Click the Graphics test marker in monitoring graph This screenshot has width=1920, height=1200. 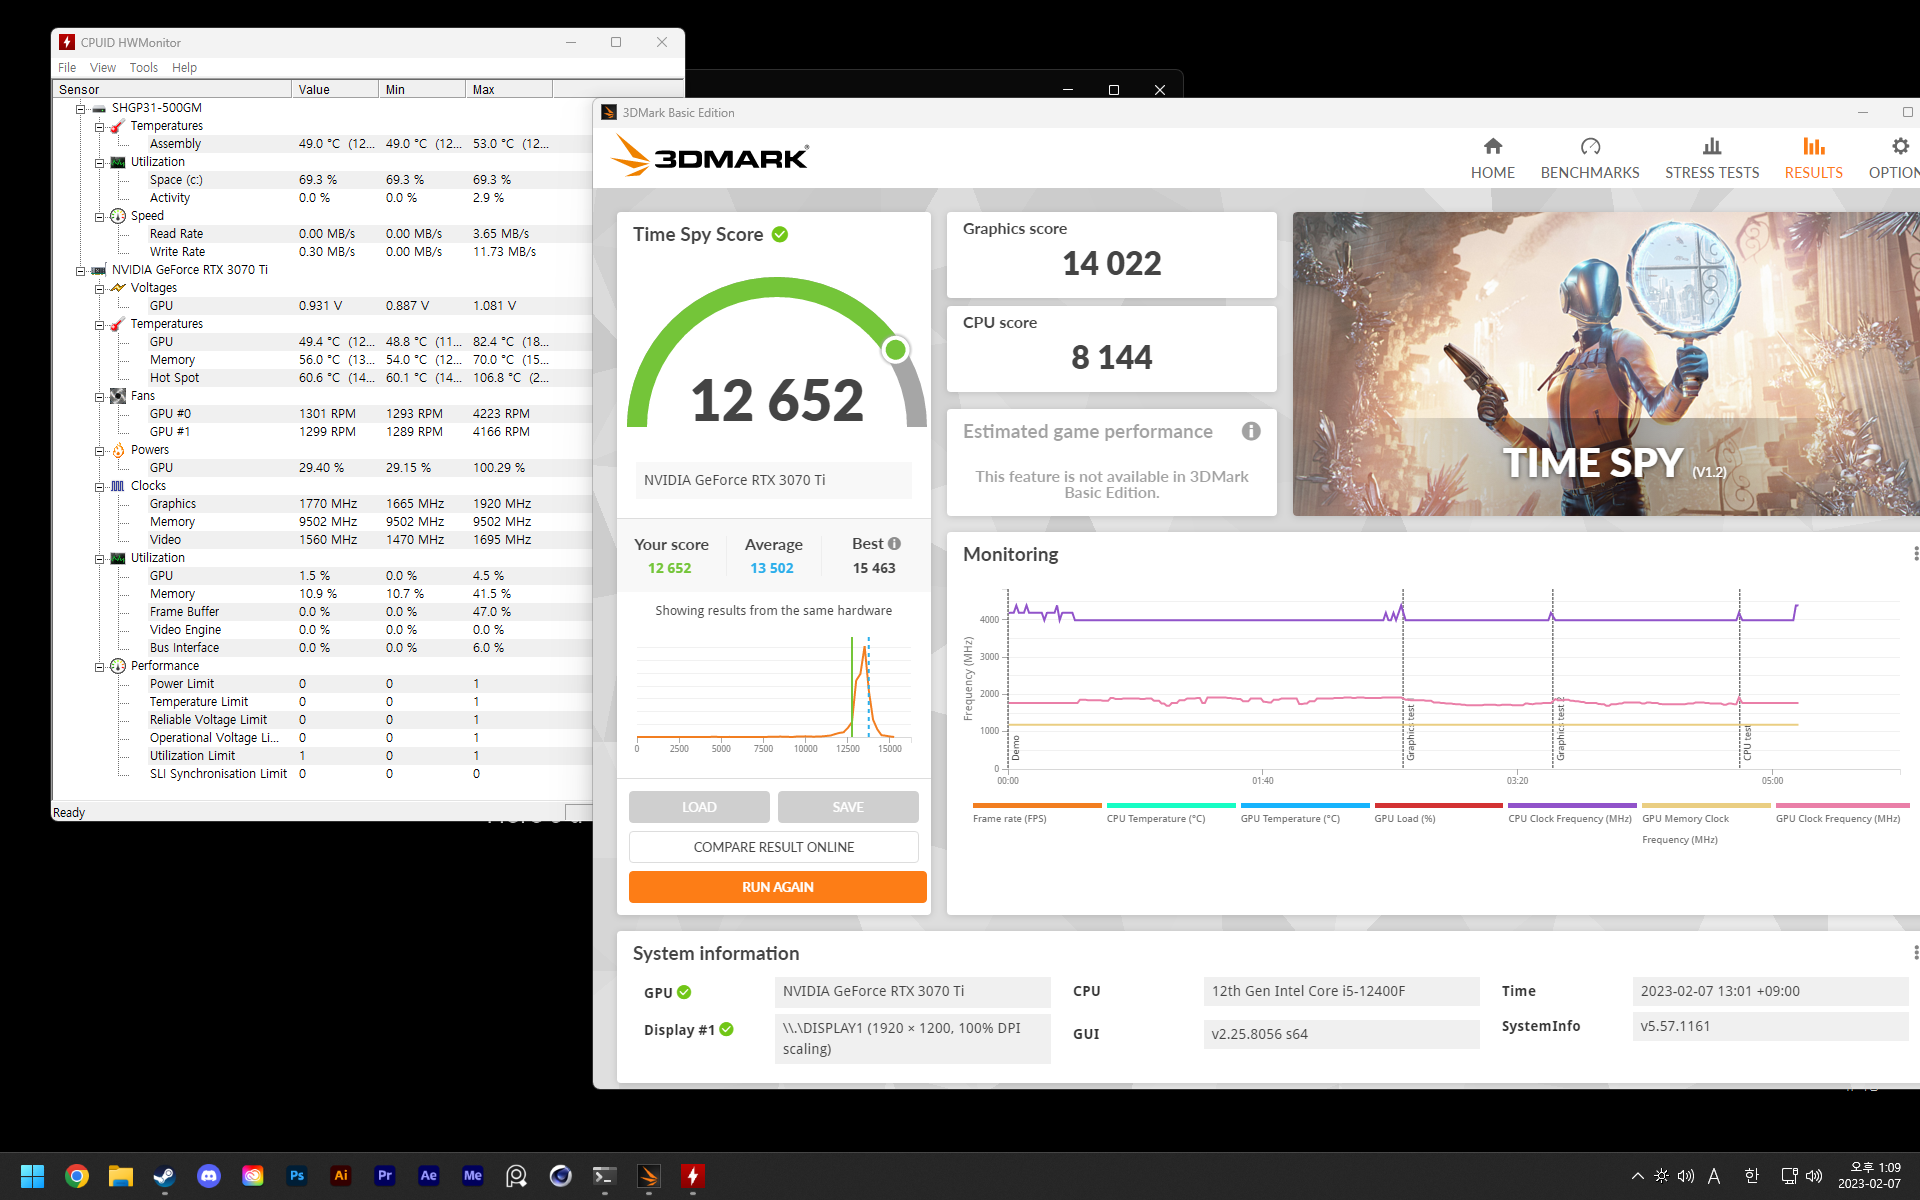1410,733
